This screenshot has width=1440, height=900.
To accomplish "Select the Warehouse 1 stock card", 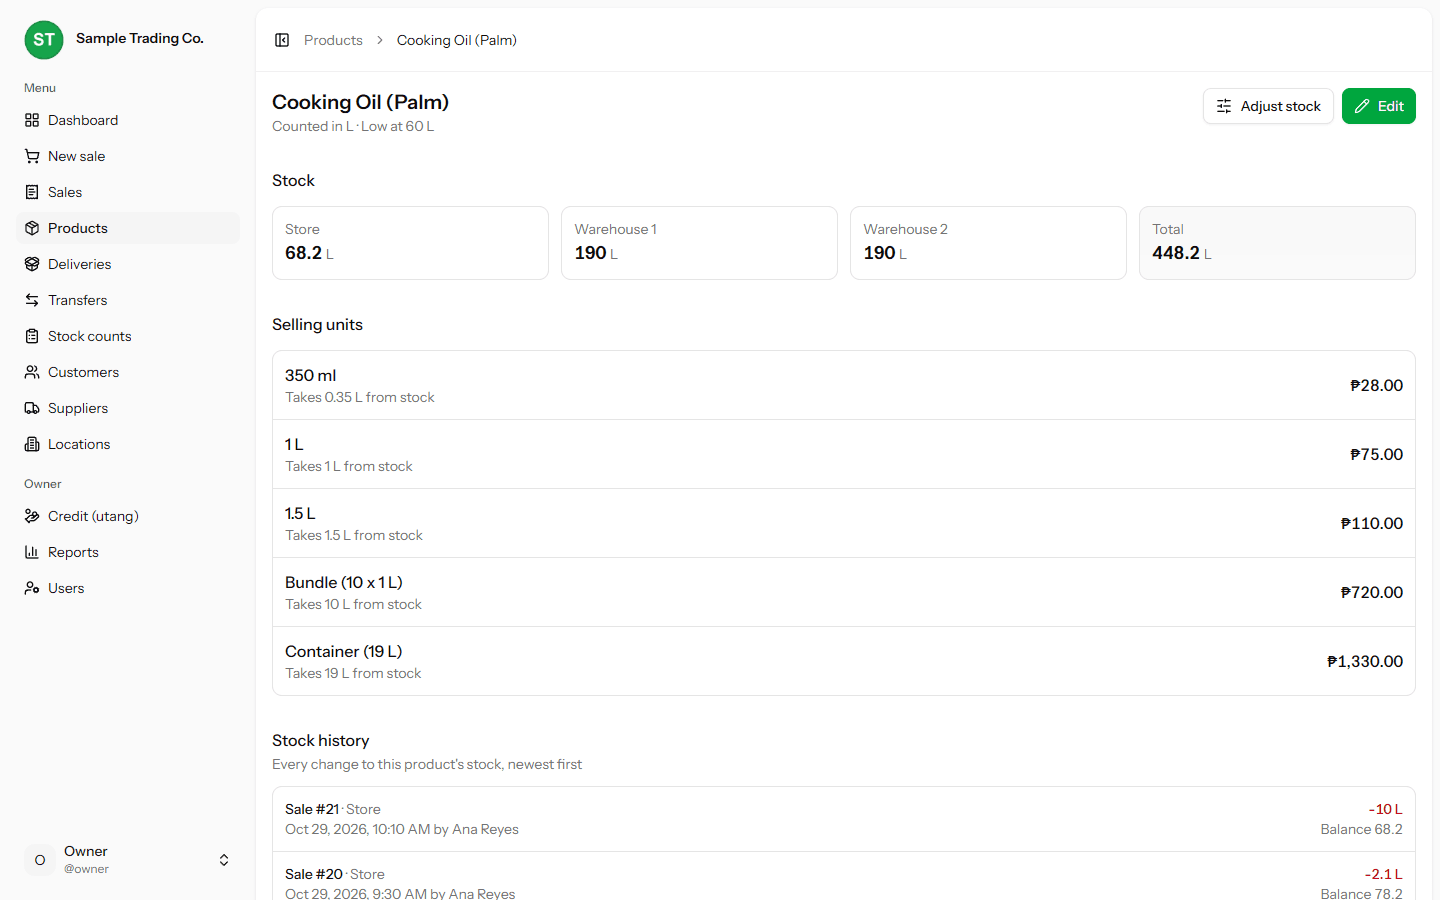I will pyautogui.click(x=699, y=243).
